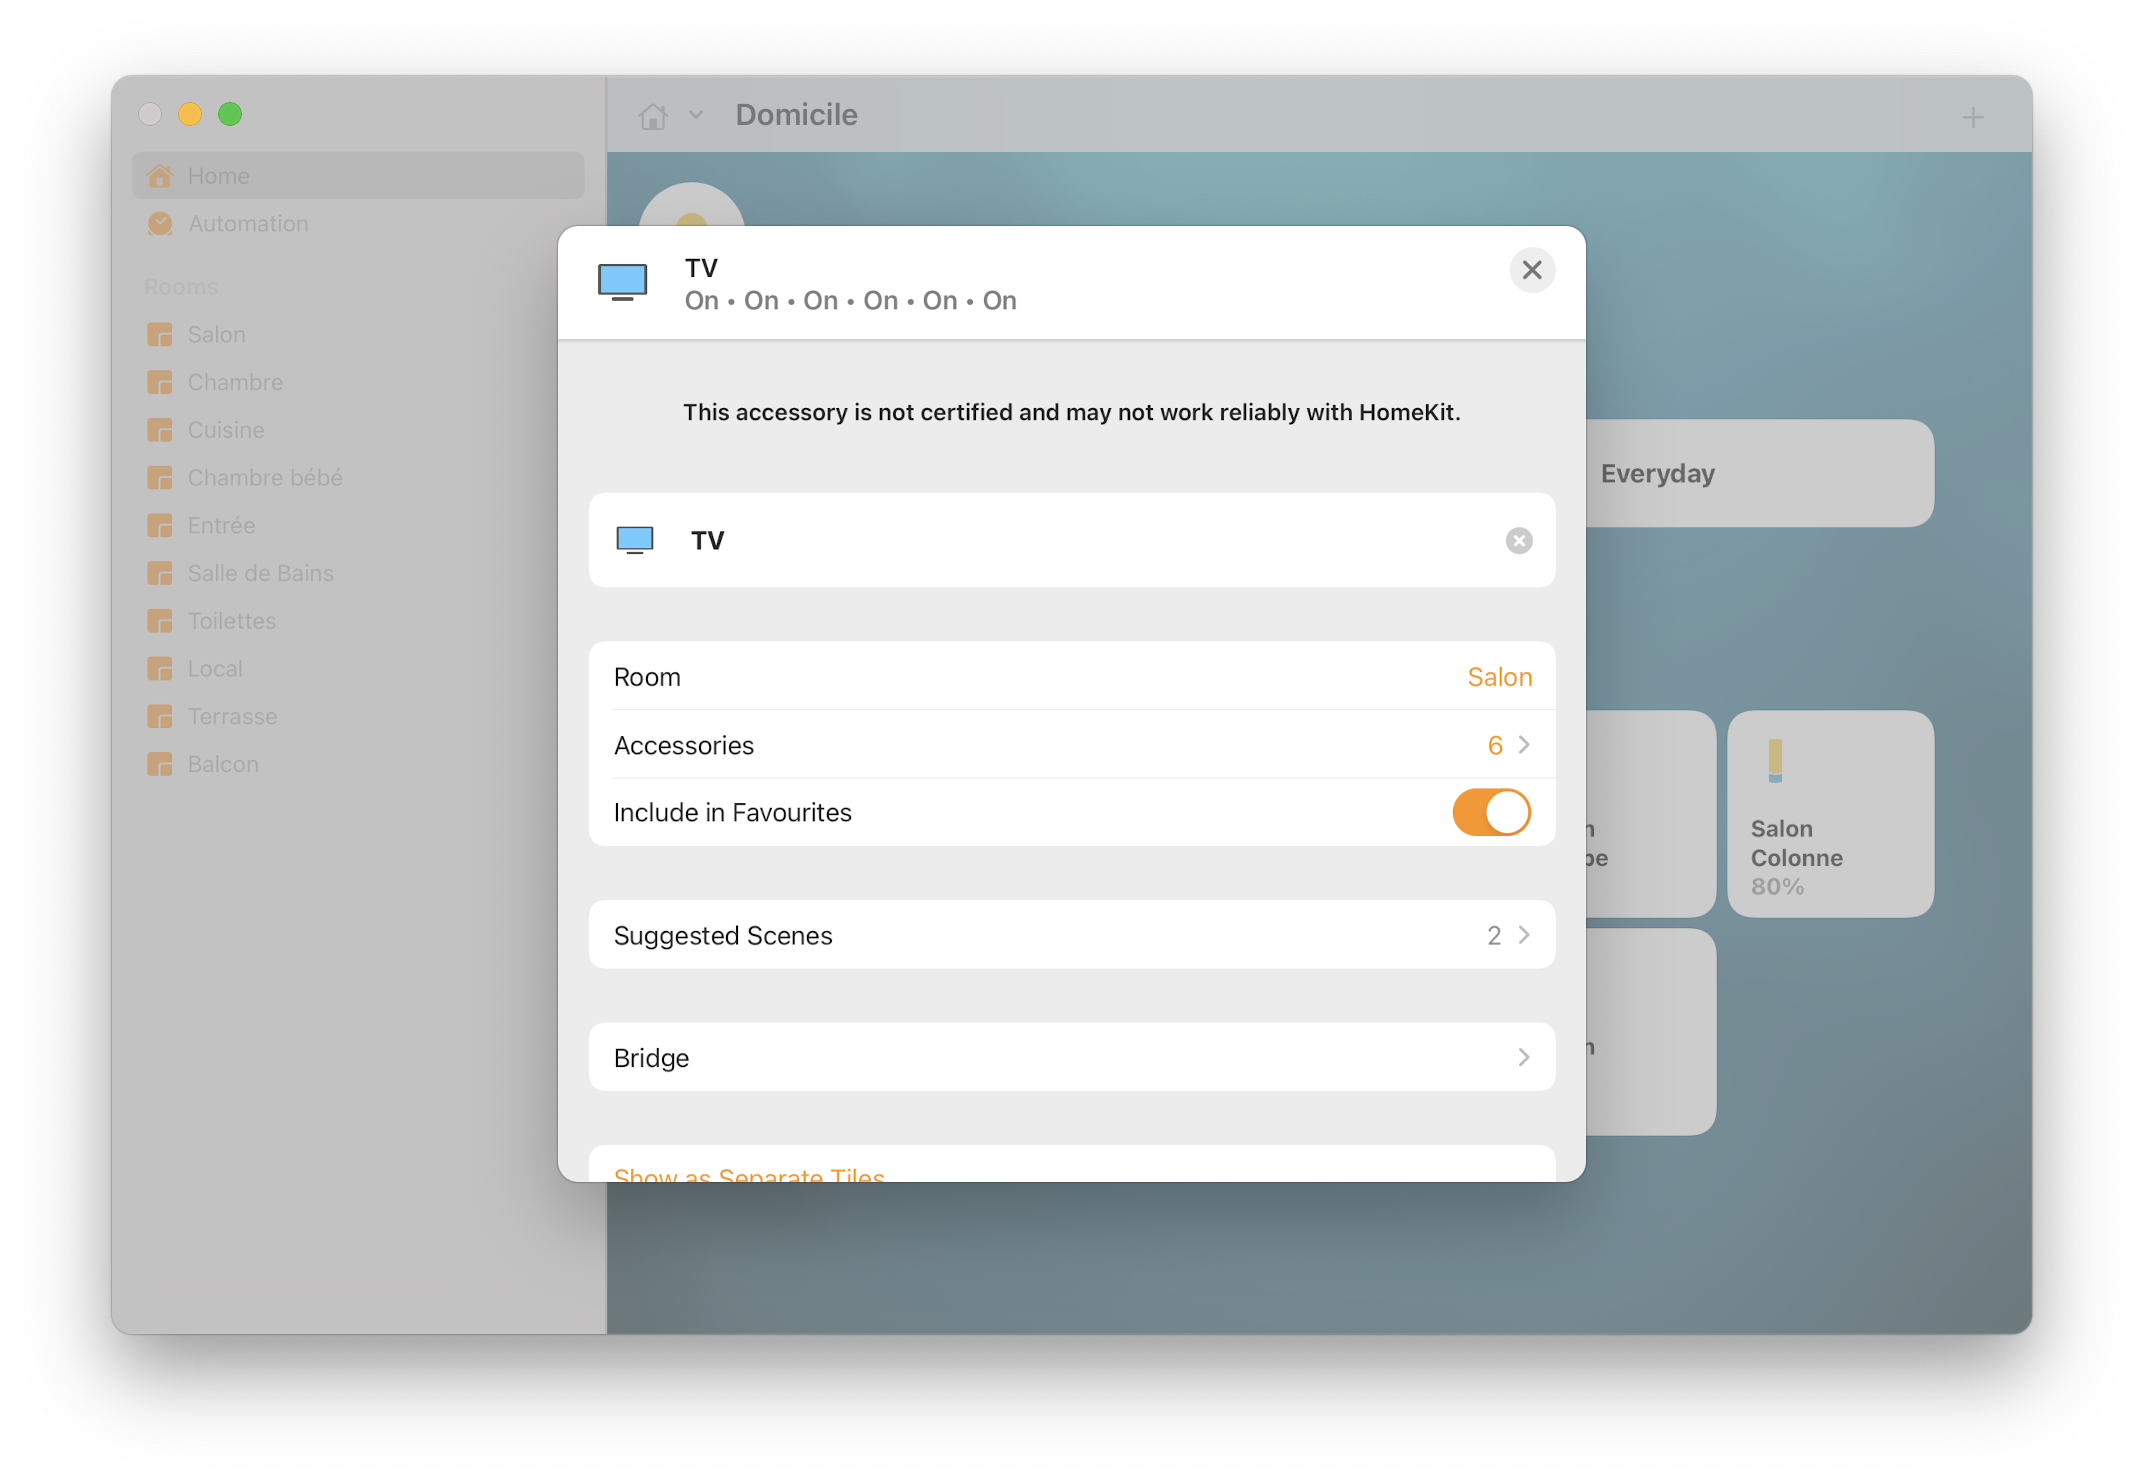Clear the TV name field
The height and width of the screenshot is (1482, 2144).
point(1518,541)
